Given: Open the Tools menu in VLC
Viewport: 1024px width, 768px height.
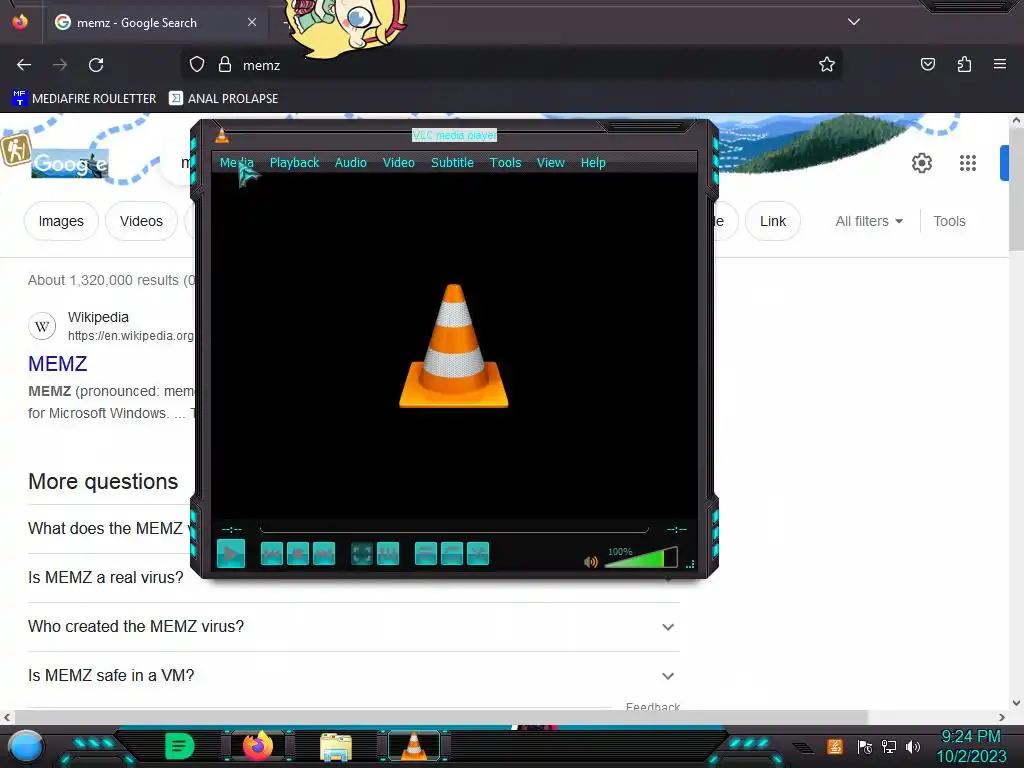Looking at the screenshot, I should (505, 163).
